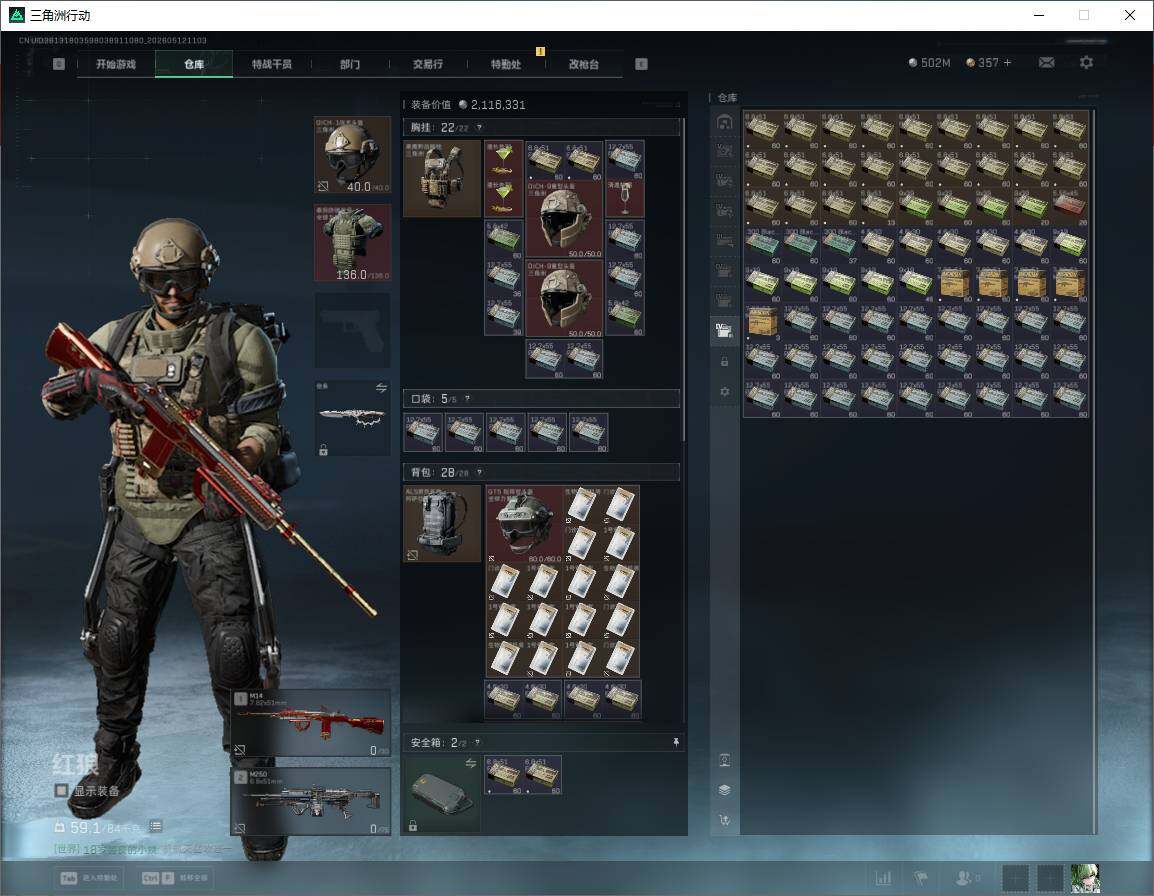
Task: Click the swap arrows on safe box
Action: click(471, 763)
